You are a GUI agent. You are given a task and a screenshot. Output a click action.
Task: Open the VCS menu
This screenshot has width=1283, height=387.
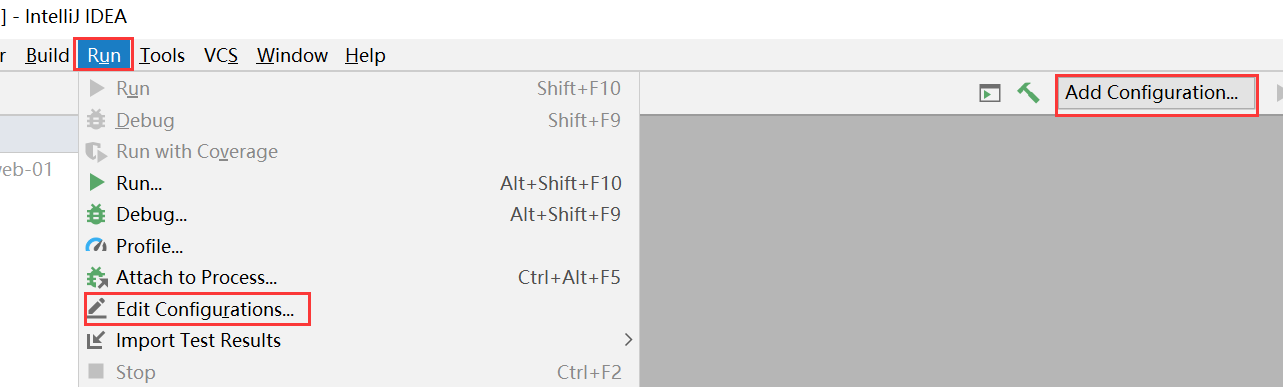[221, 55]
